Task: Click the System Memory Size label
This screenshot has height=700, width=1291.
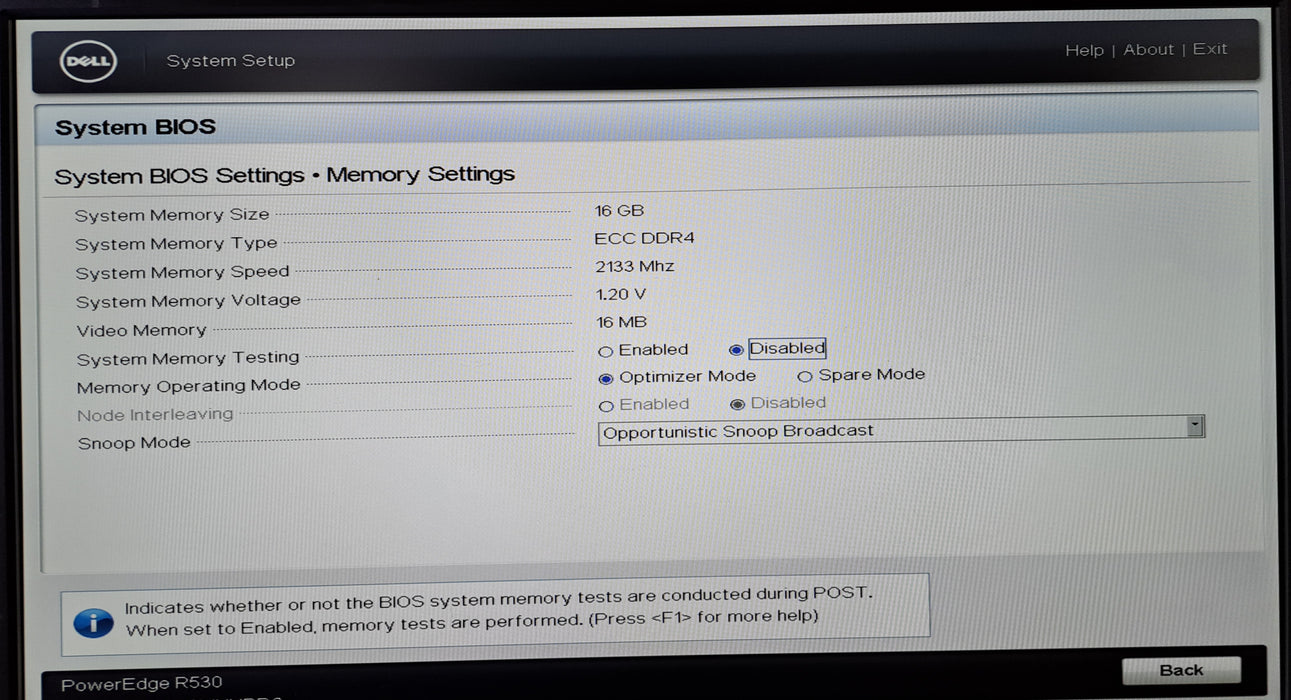Action: (x=172, y=215)
